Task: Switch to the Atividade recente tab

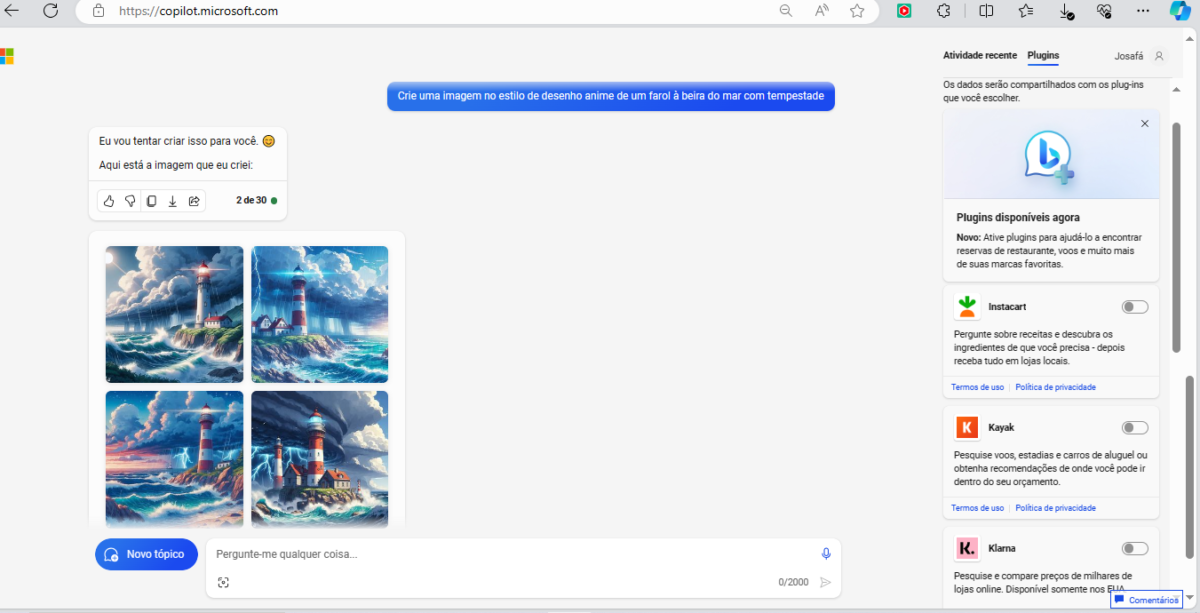Action: point(979,56)
